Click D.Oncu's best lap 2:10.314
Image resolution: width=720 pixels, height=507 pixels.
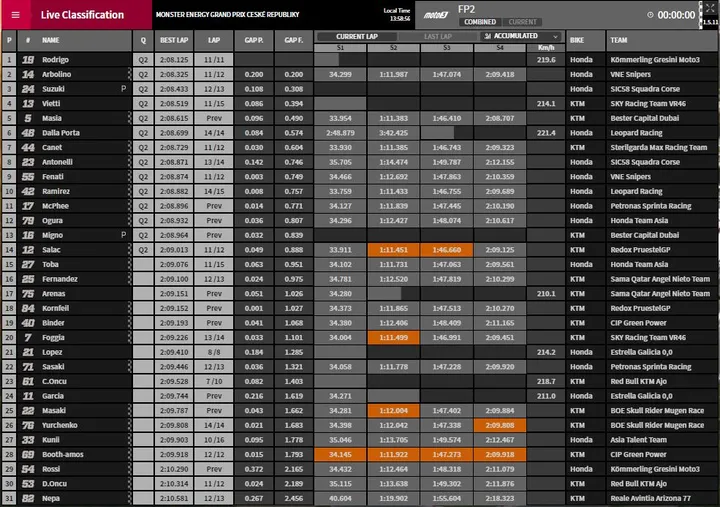(174, 484)
